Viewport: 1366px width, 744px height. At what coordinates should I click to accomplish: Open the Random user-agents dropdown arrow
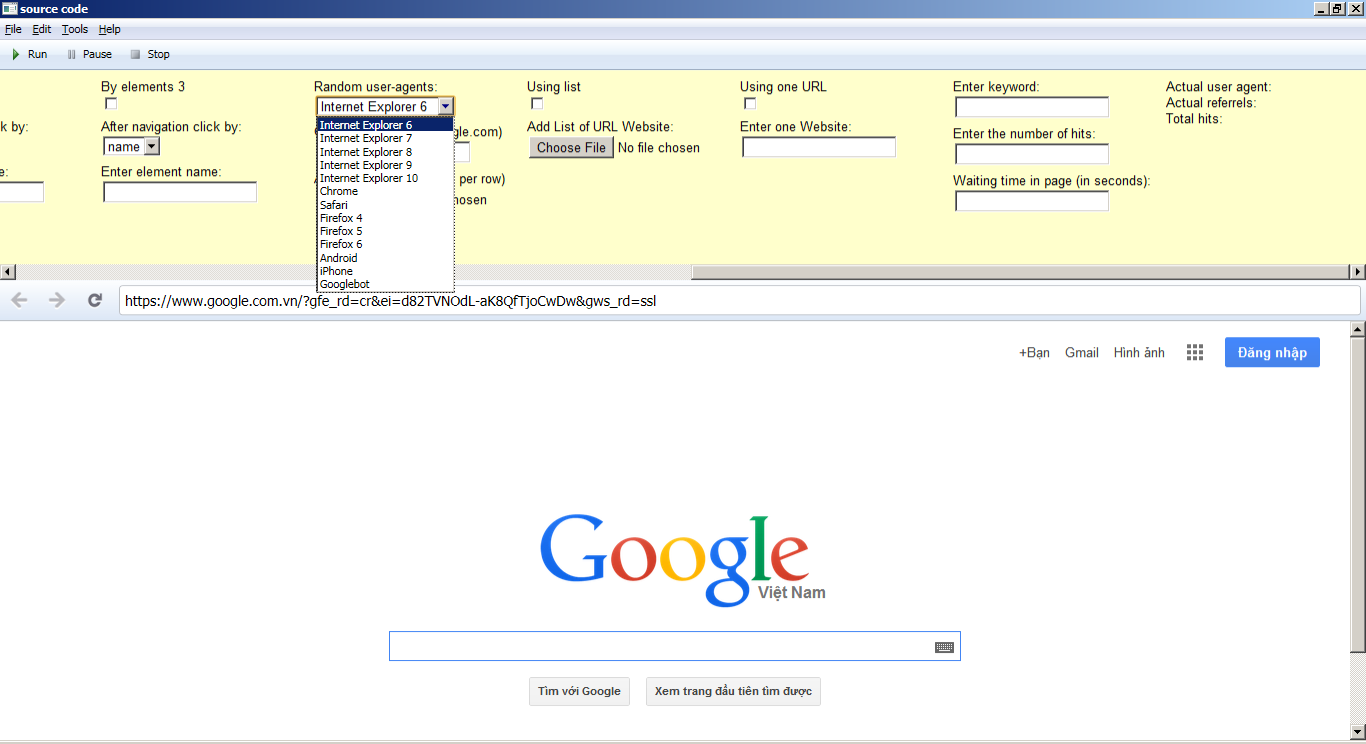(x=445, y=107)
